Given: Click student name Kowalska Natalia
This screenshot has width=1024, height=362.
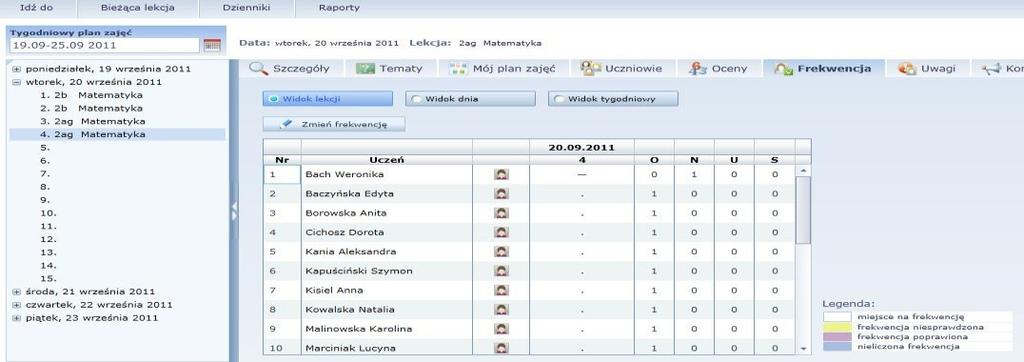Looking at the screenshot, I should (350, 309).
